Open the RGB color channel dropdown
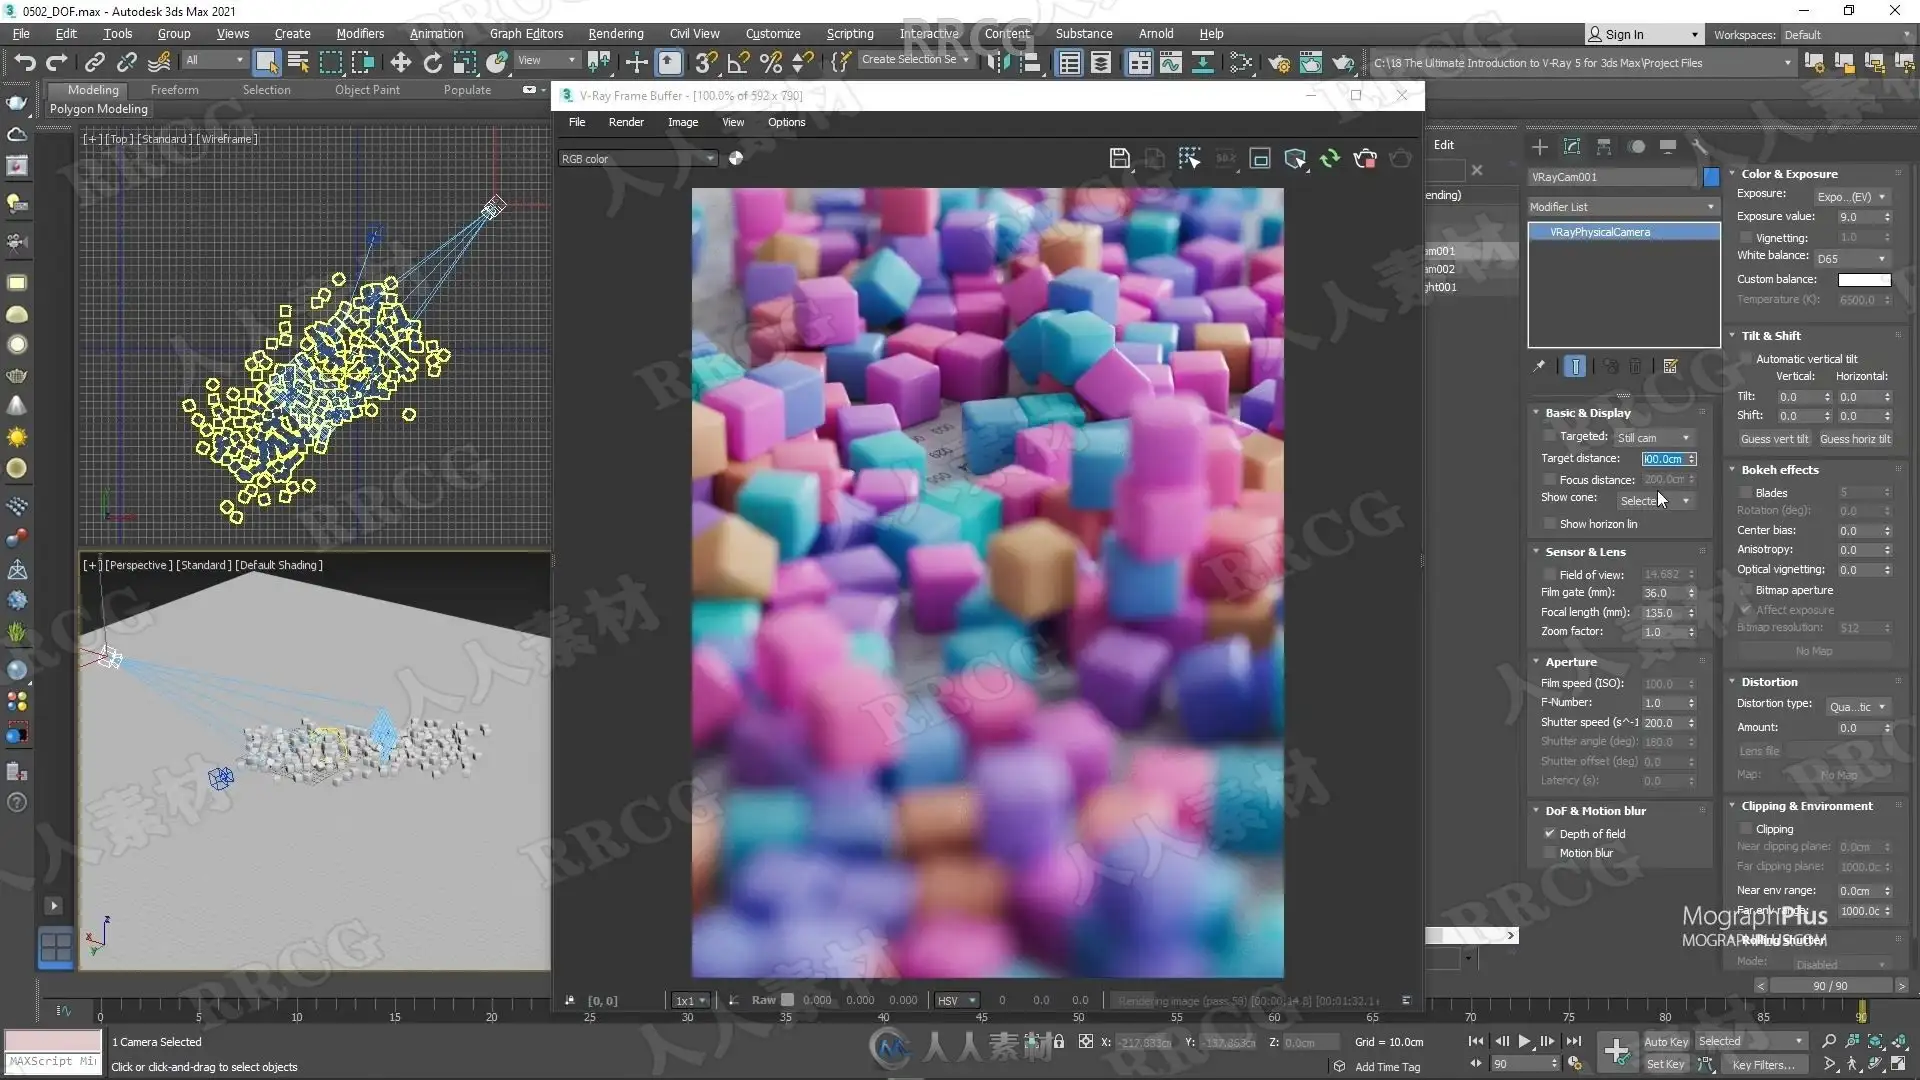 pyautogui.click(x=638, y=159)
